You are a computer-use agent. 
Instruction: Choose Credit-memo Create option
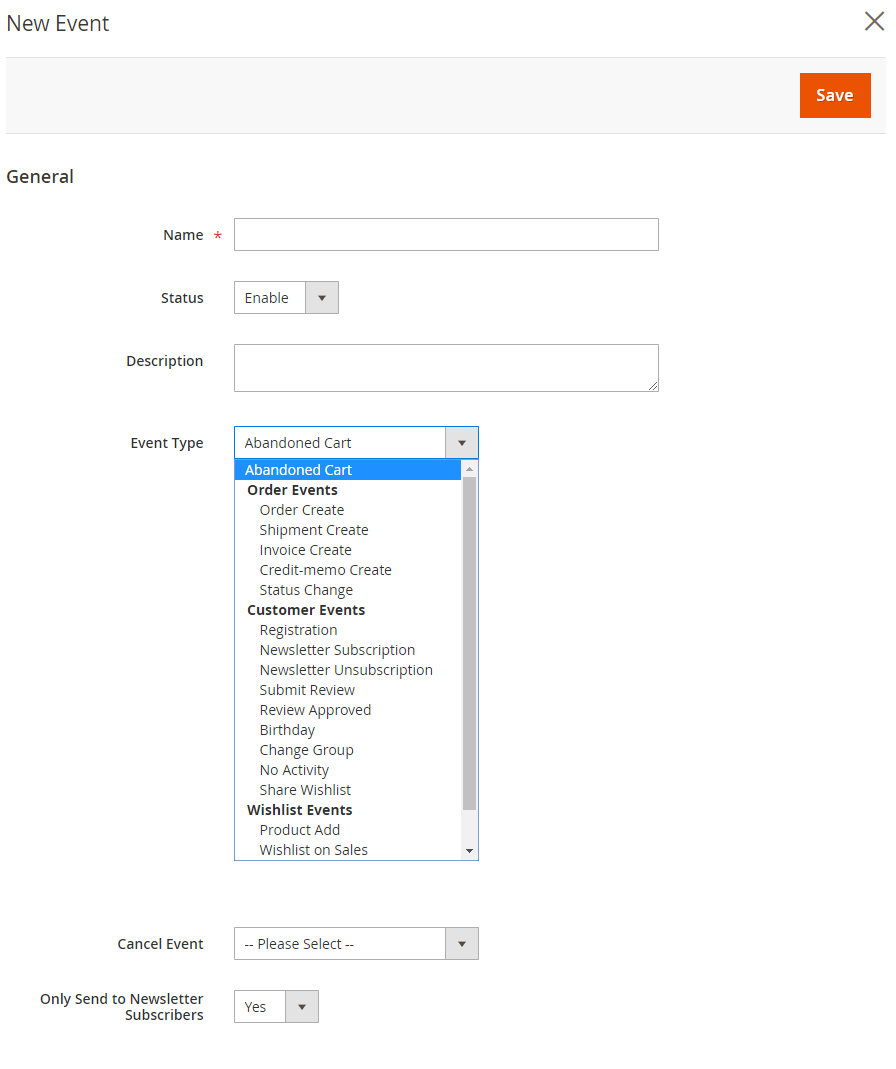click(x=325, y=570)
